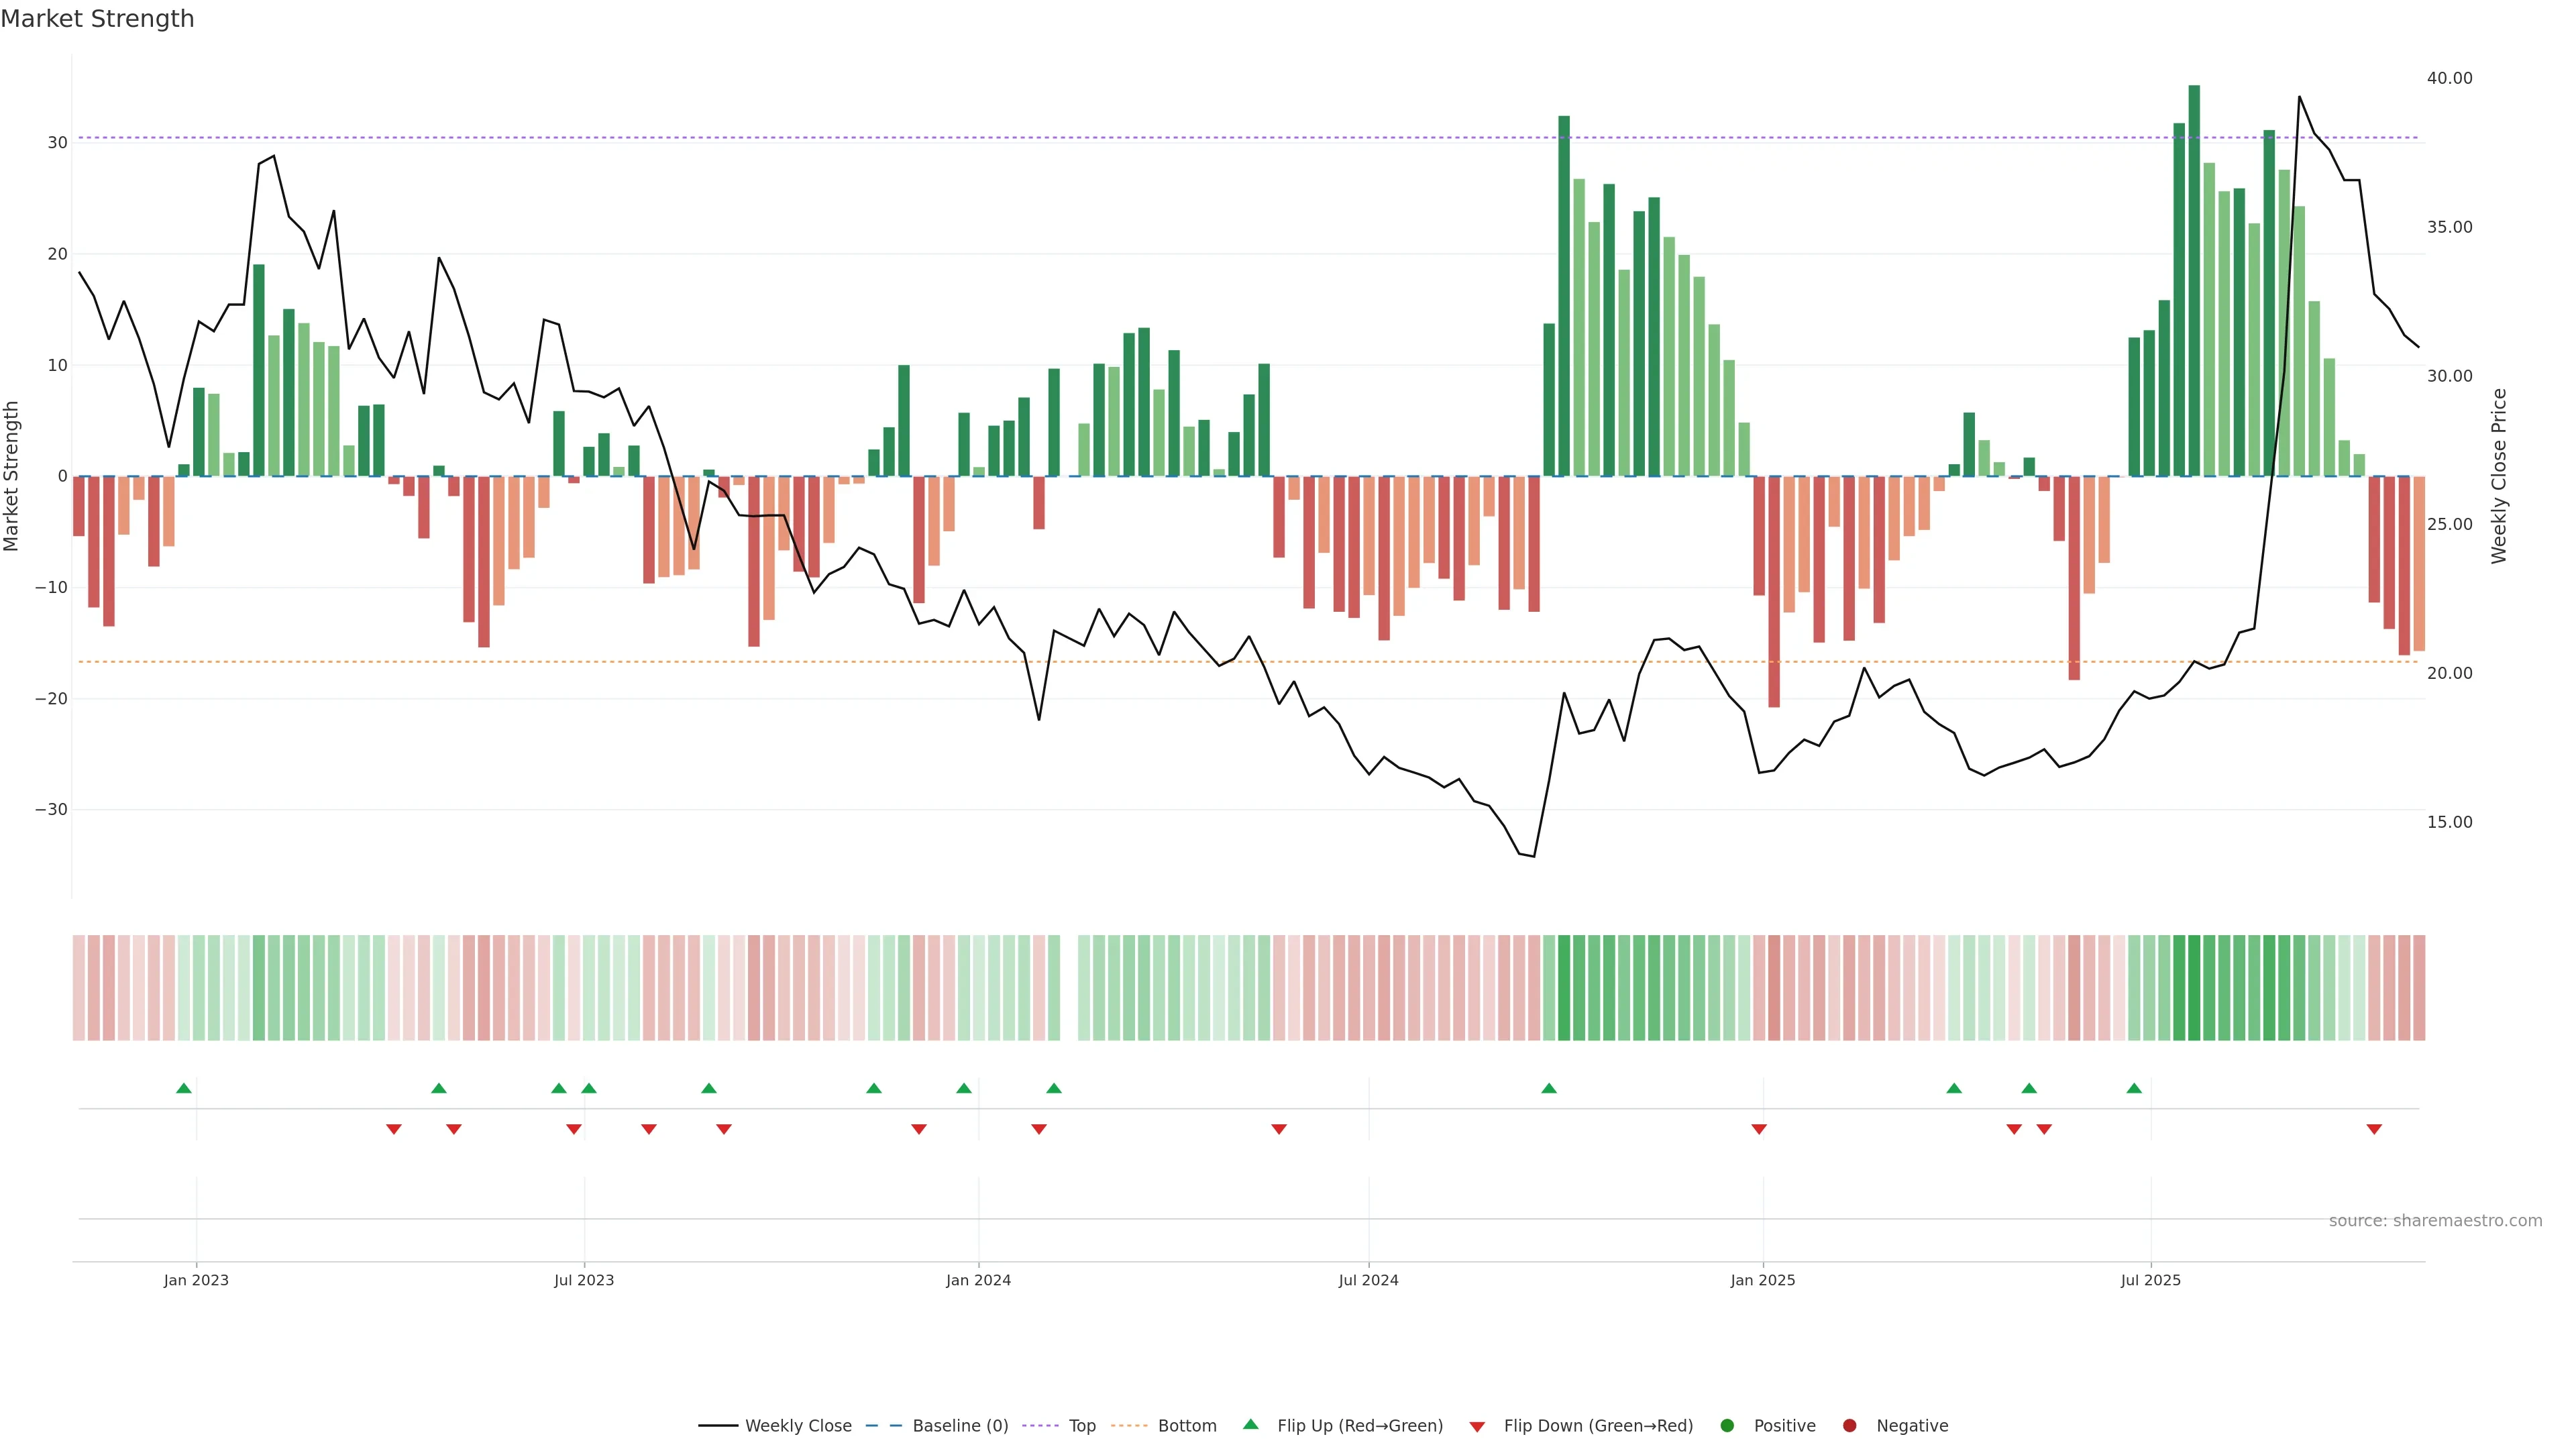Click the green Positive circle in the legend
The width and height of the screenshot is (2576, 1449).
pos(1726,1426)
